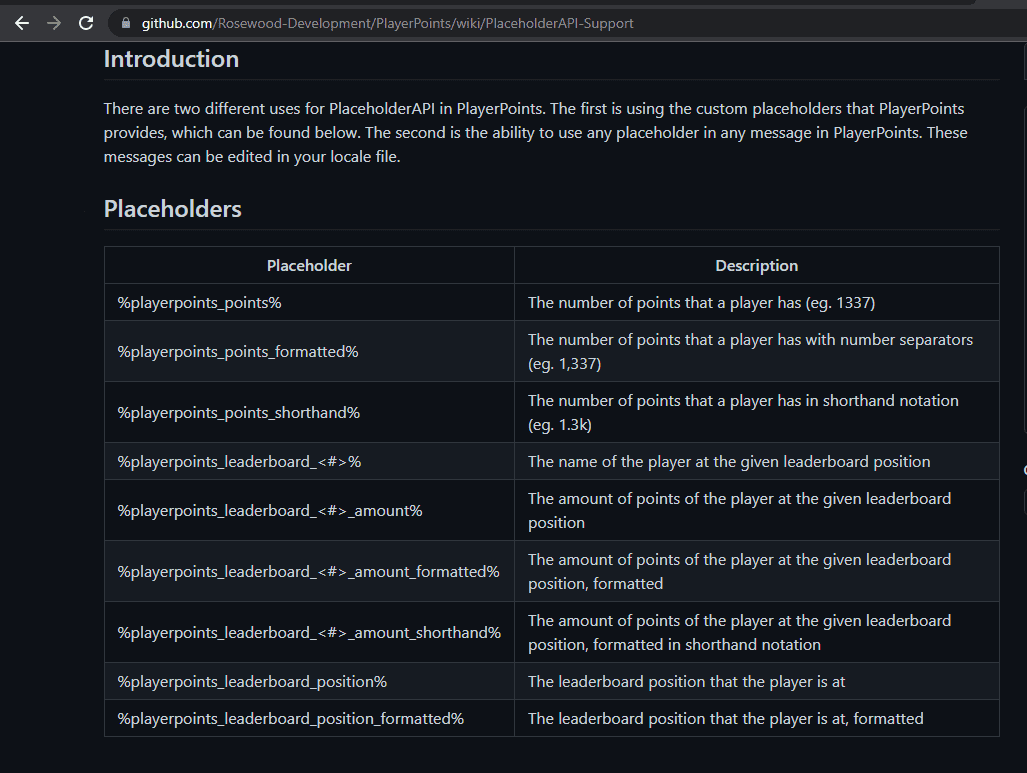The image size is (1027, 773).
Task: Click the browser forward arrow
Action: point(54,23)
